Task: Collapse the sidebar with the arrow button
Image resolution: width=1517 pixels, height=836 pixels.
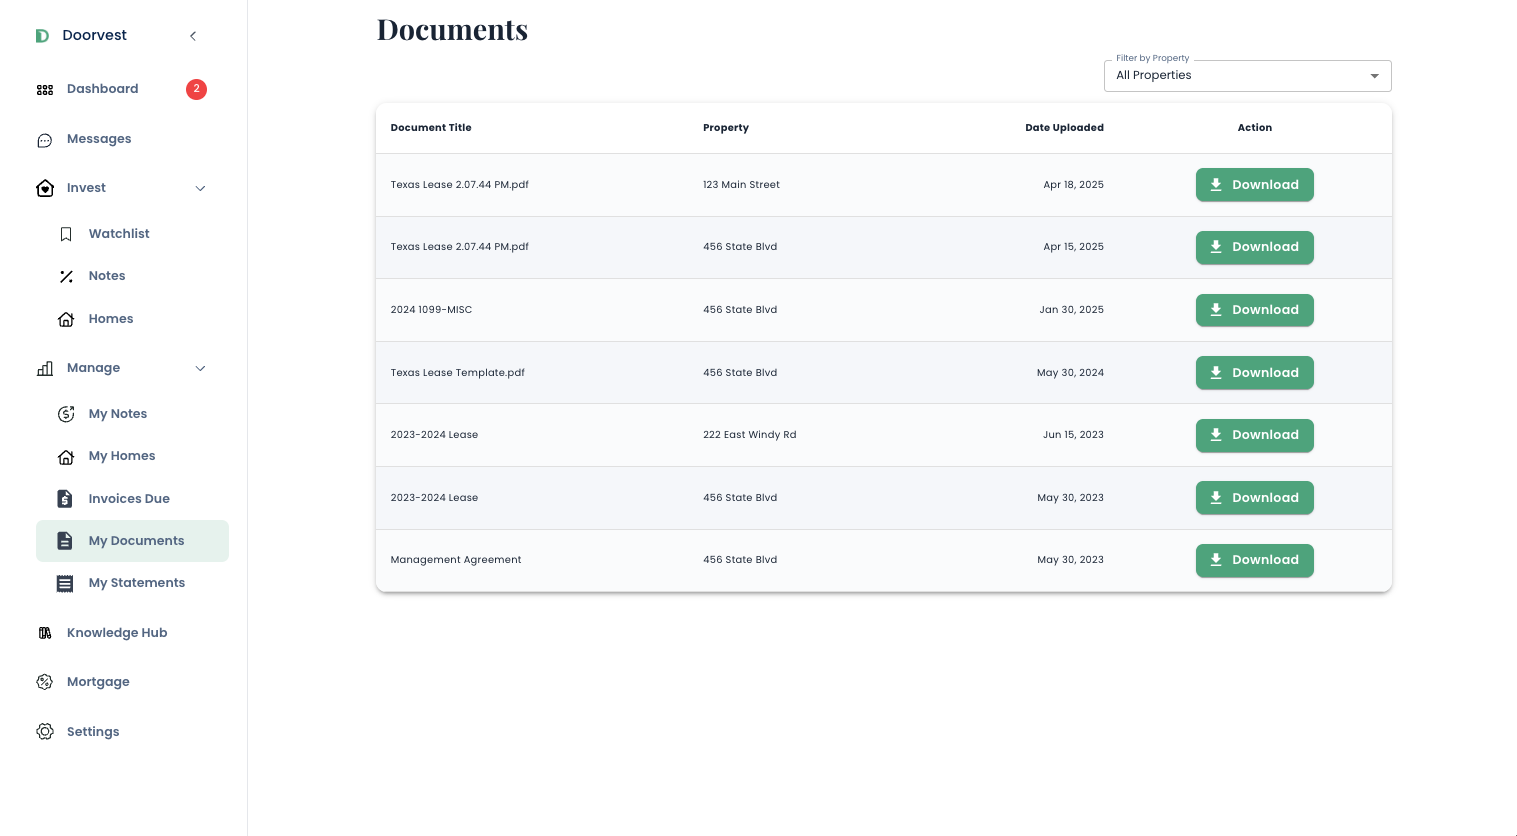Action: click(x=193, y=35)
